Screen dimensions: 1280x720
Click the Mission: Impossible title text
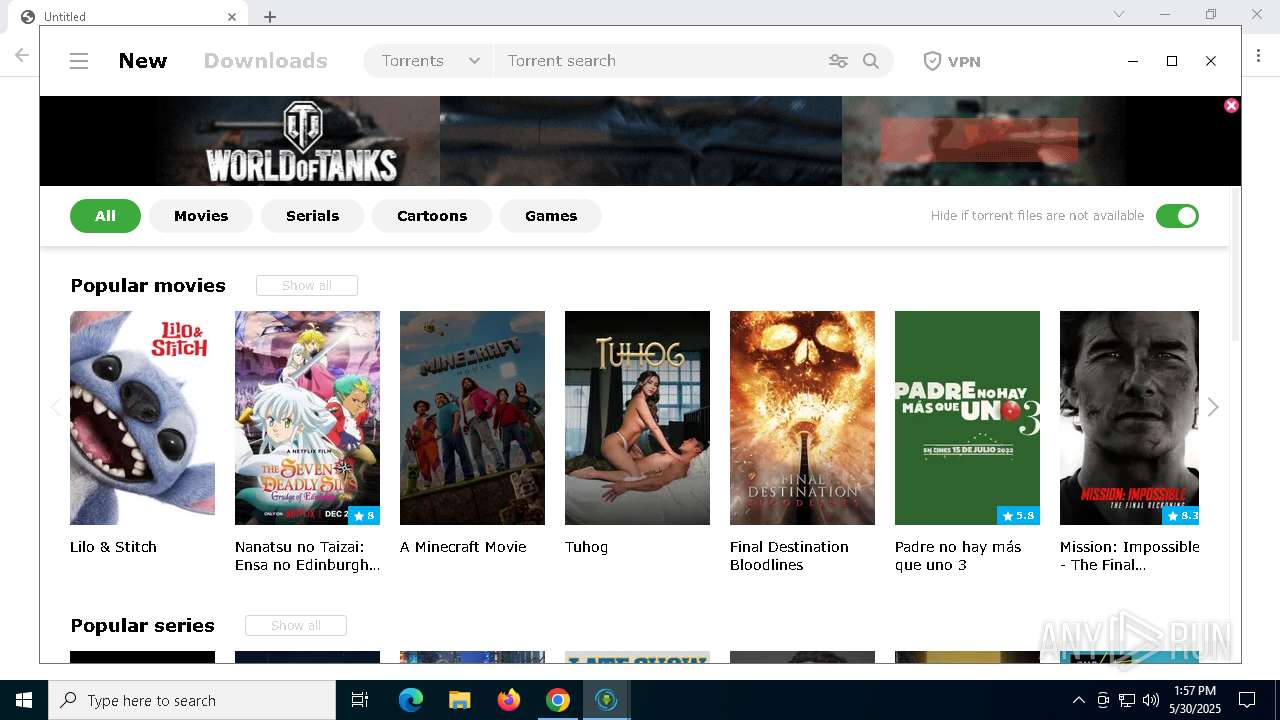click(1129, 556)
